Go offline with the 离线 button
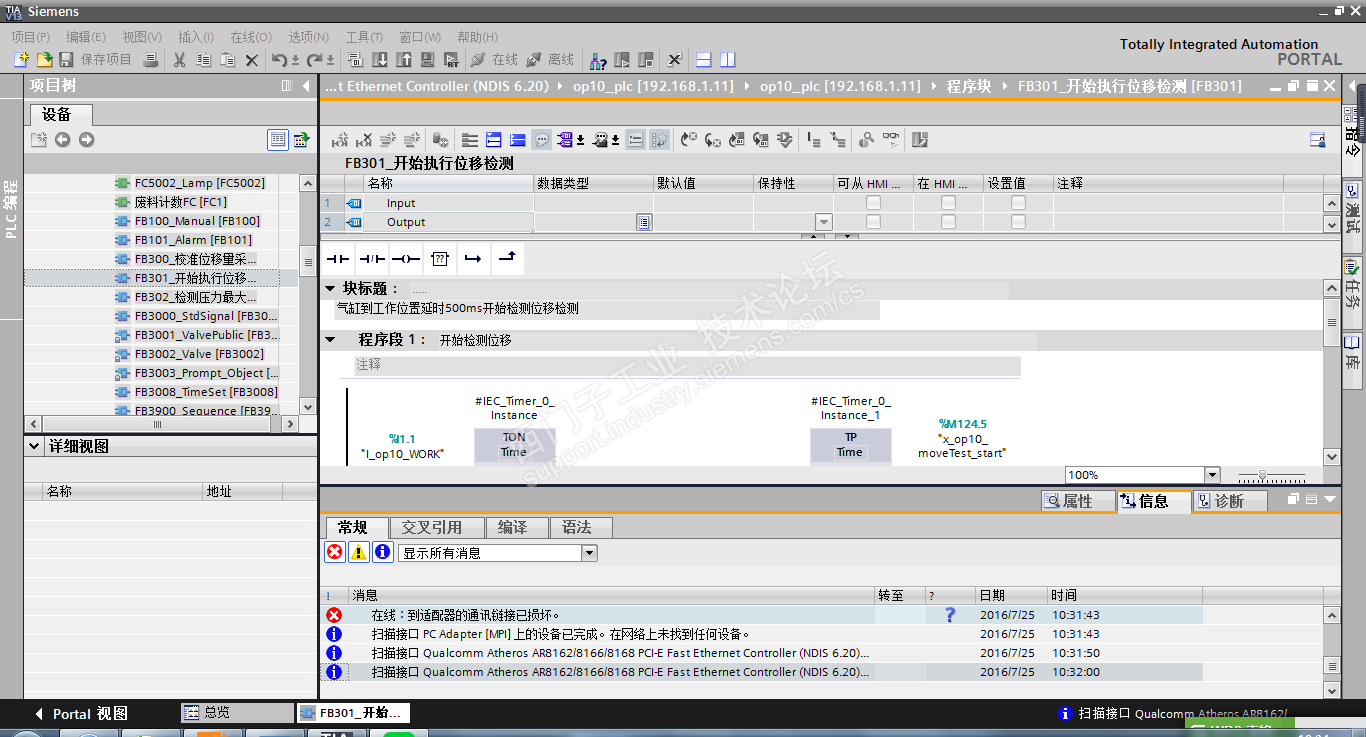1366x737 pixels. [x=551, y=60]
